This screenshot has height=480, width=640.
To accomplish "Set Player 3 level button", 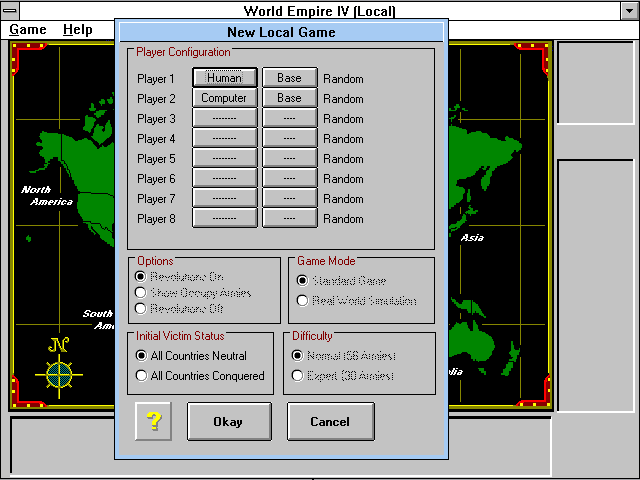I will (290, 118).
